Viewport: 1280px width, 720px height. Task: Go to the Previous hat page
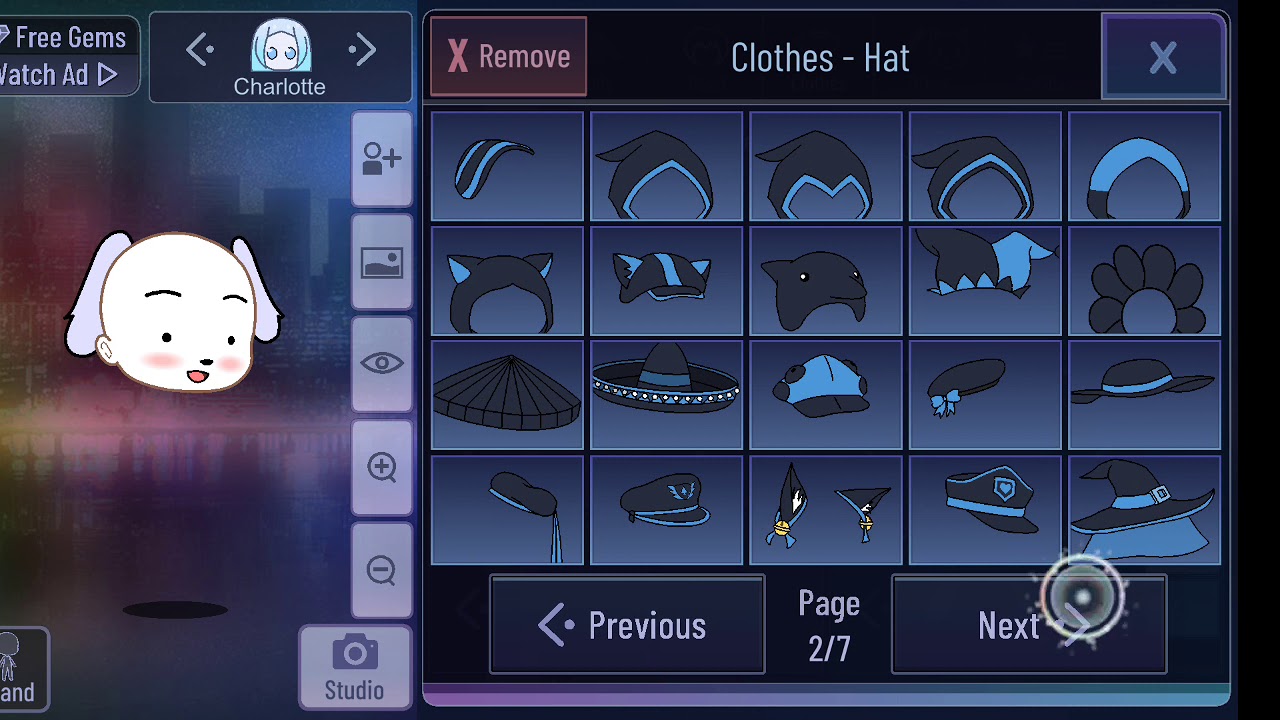pos(627,625)
